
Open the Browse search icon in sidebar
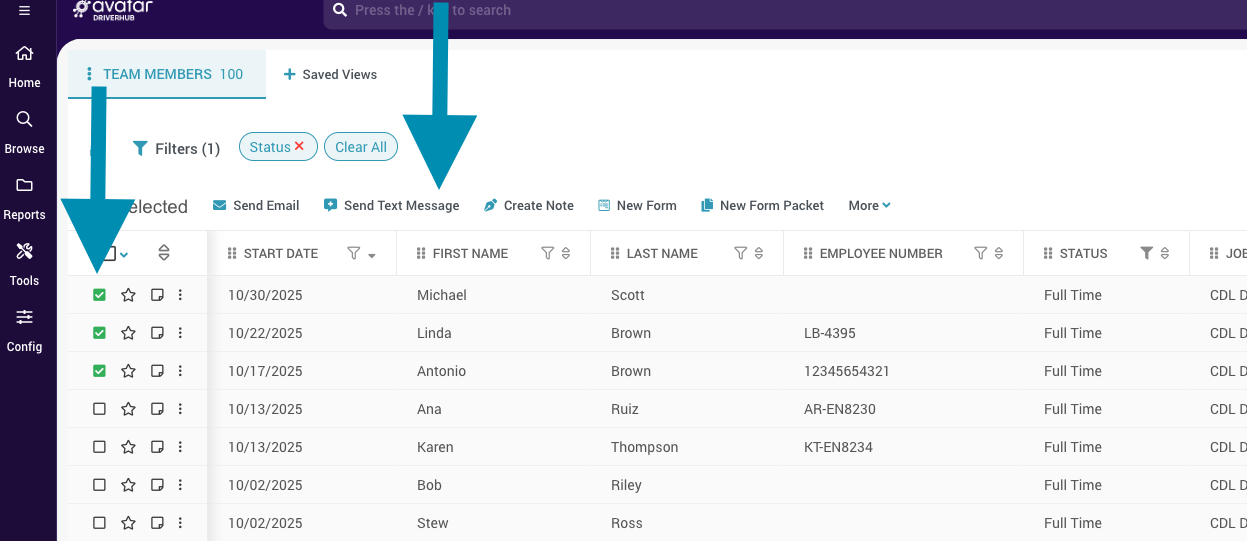(24, 120)
